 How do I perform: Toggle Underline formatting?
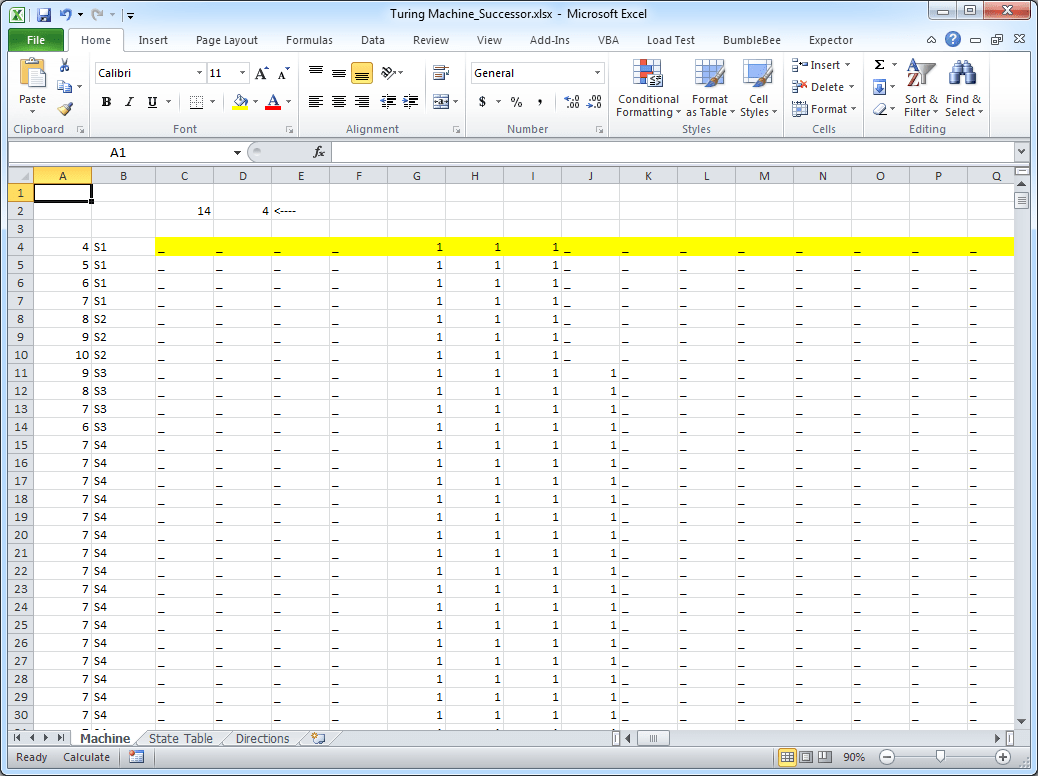152,101
